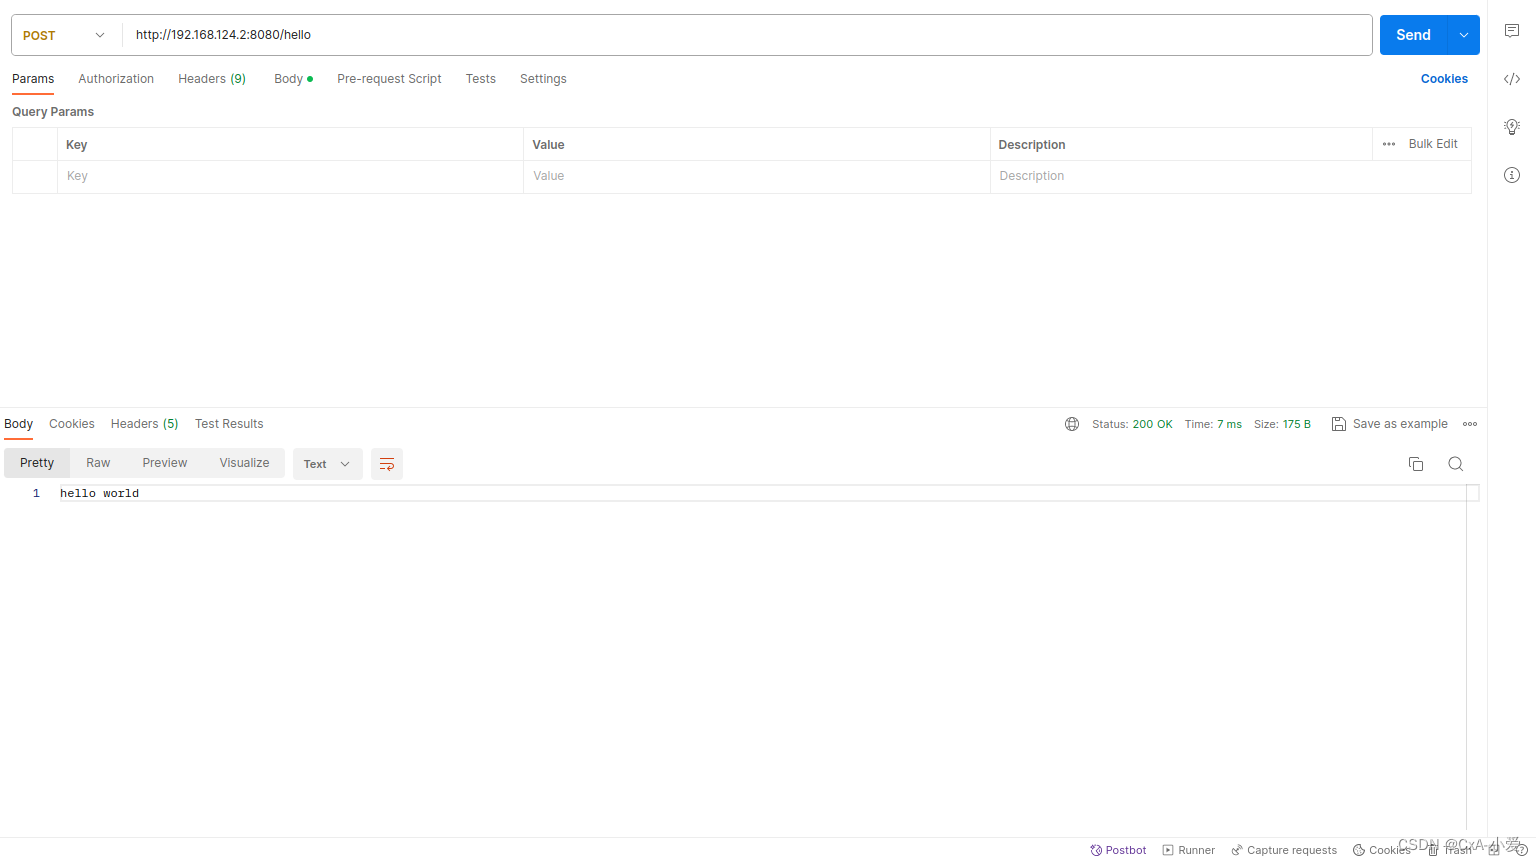Open Runner in the status bar
Viewport: 1536px width, 862px height.
tap(1188, 850)
